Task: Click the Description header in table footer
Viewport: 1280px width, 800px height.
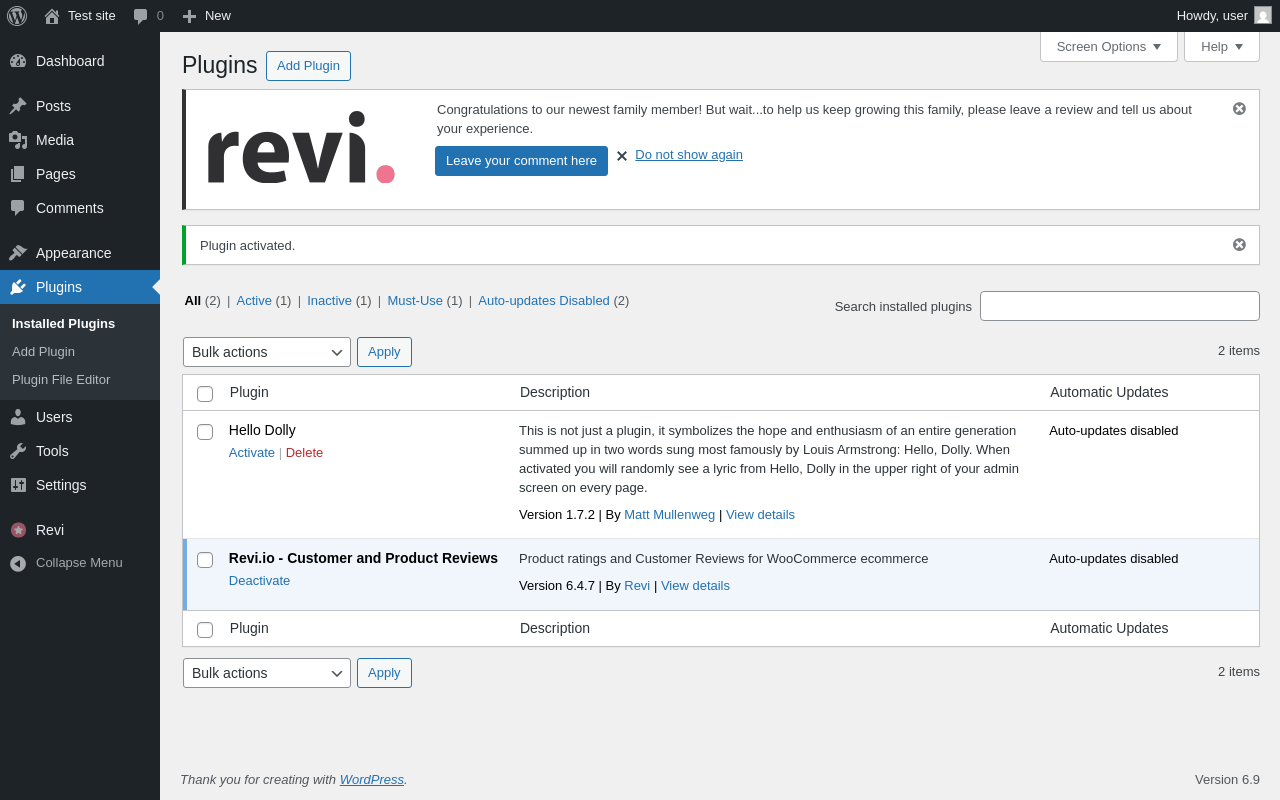Action: 555,628
